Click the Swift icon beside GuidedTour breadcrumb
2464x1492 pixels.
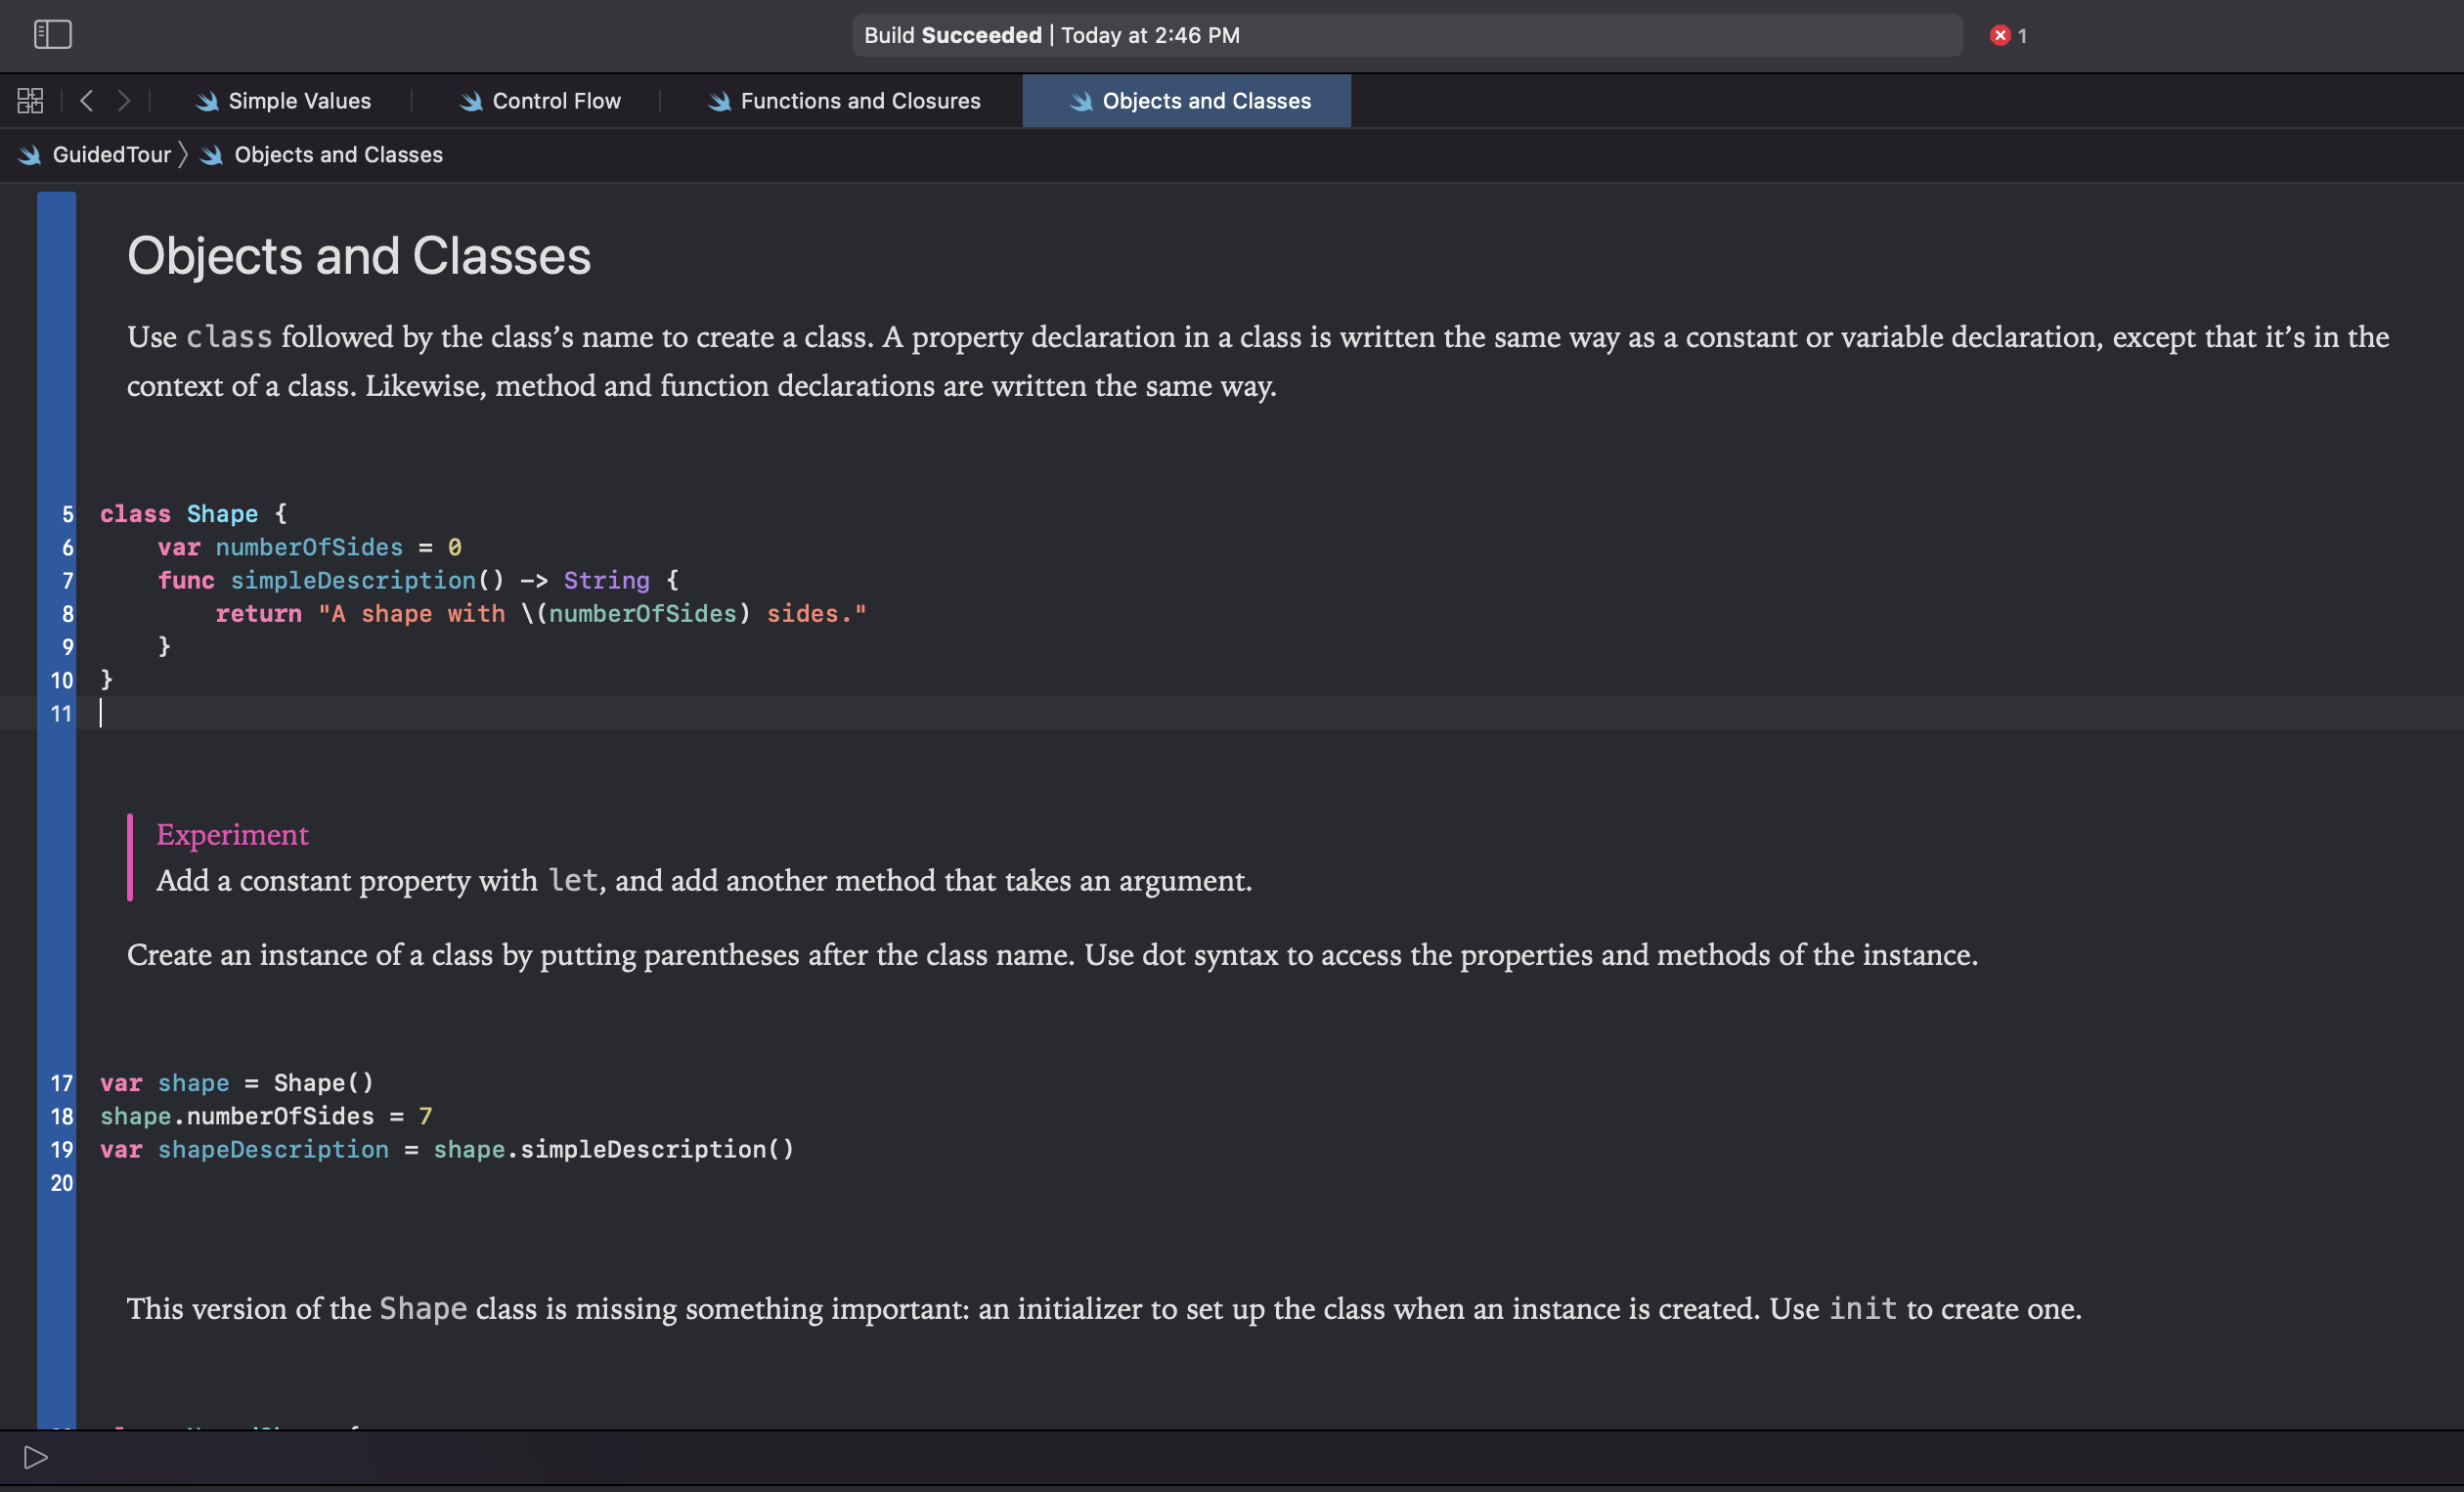[29, 155]
